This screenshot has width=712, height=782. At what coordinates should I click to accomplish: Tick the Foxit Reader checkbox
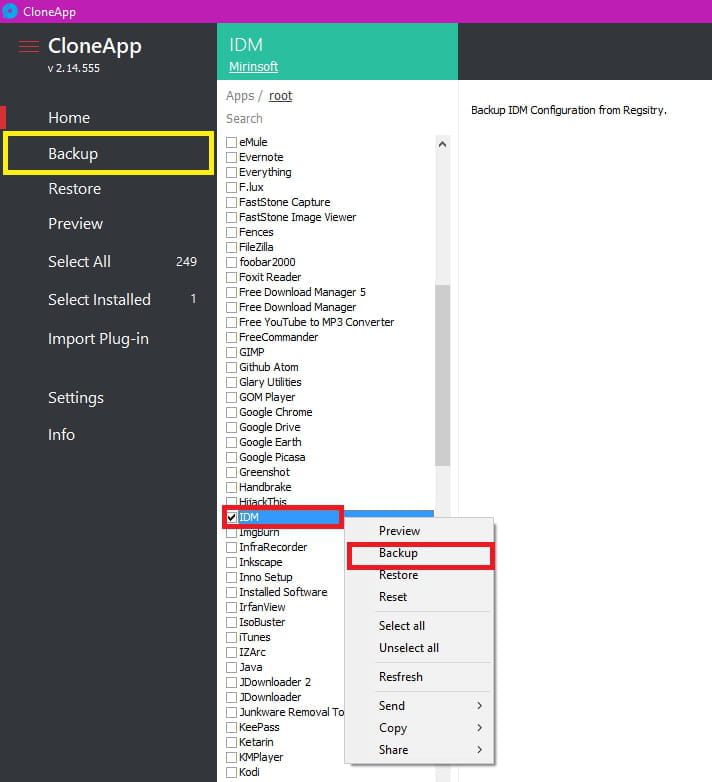(231, 277)
